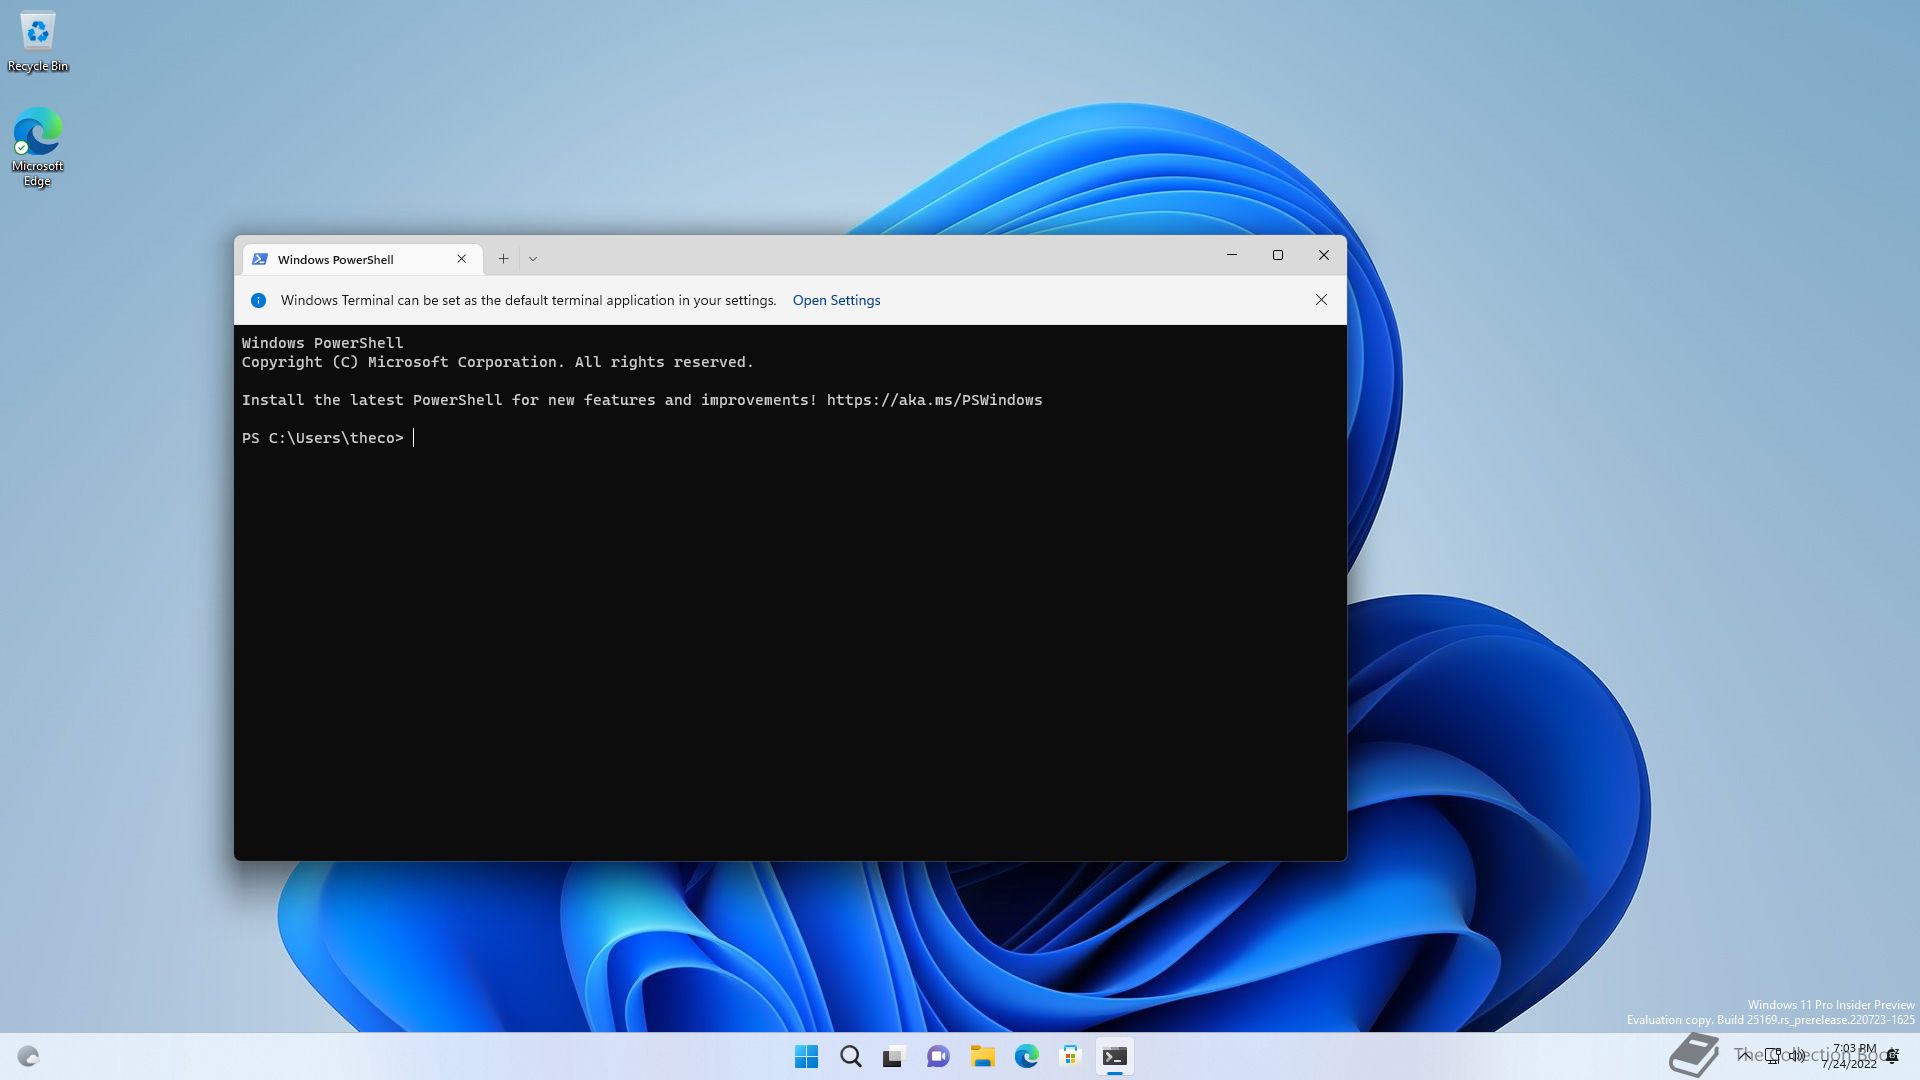Open the Windows Start menu
1920x1080 pixels.
point(806,1056)
